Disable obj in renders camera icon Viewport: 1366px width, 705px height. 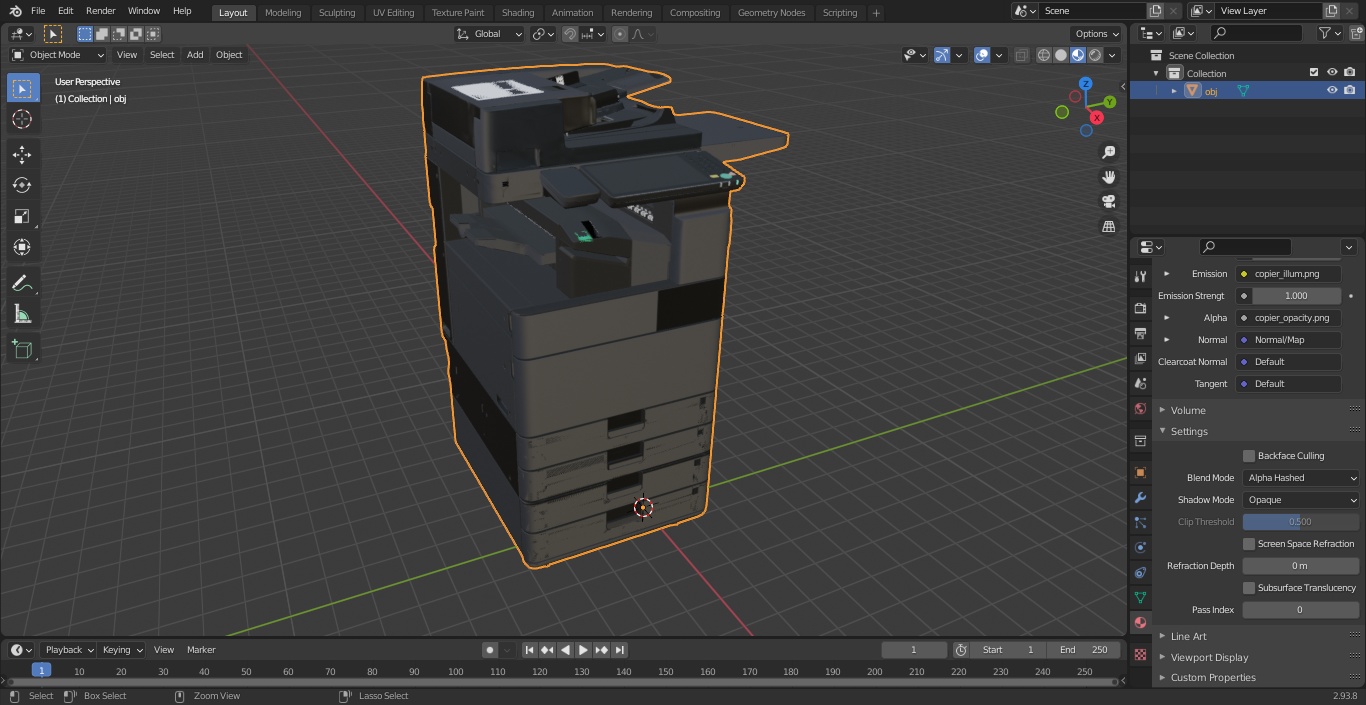1350,90
